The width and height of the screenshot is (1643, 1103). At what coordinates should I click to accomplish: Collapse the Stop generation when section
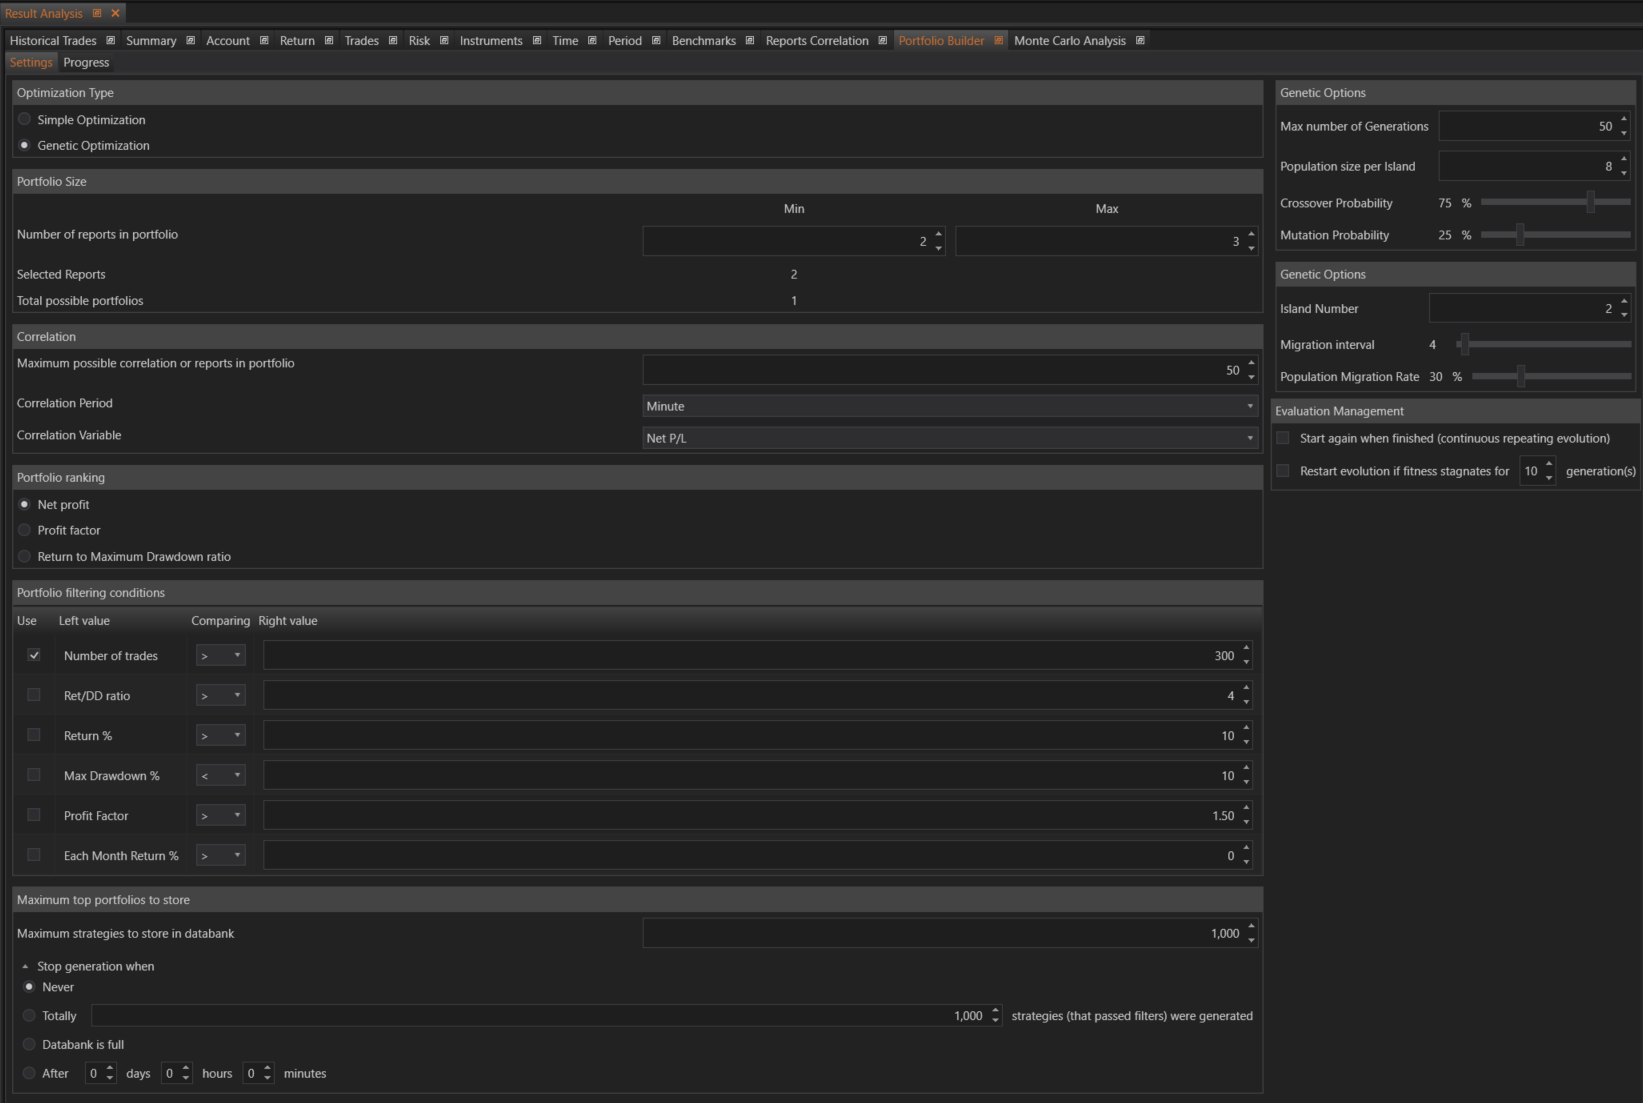(25, 966)
